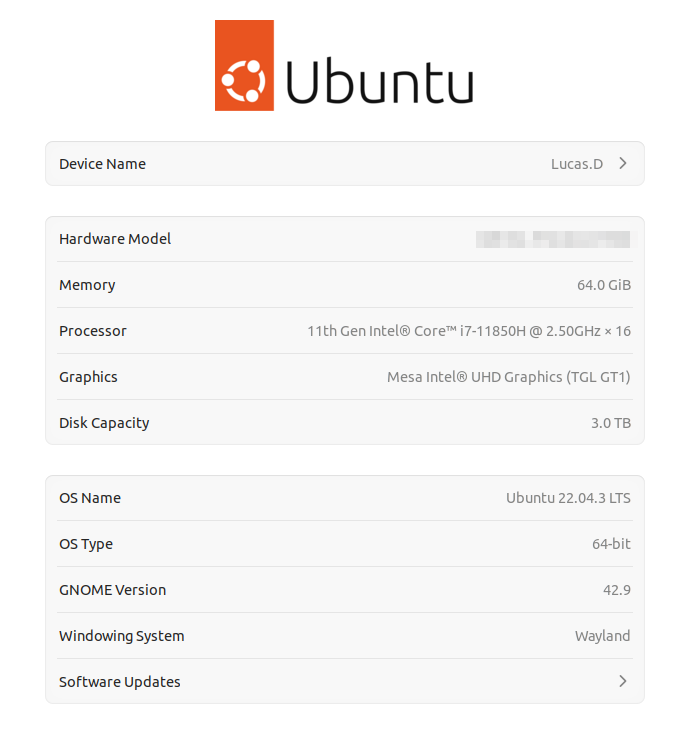Click the OS Type label
The width and height of the screenshot is (689, 750).
pos(86,544)
